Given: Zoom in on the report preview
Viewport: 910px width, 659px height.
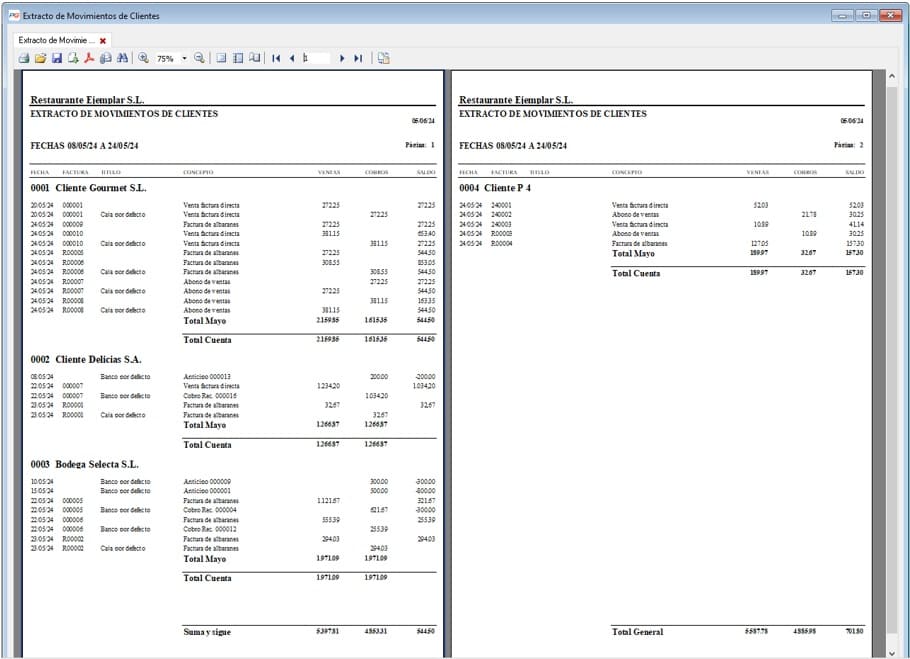Looking at the screenshot, I should [x=143, y=58].
